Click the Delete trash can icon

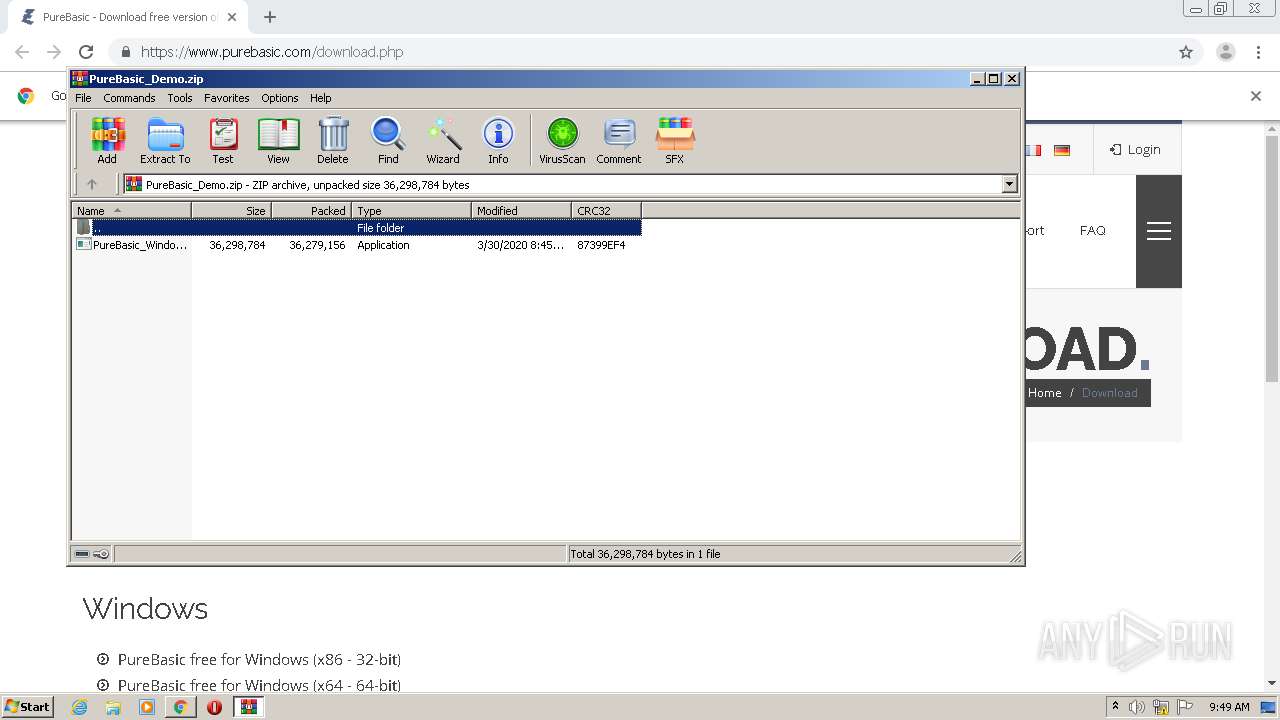click(x=333, y=140)
